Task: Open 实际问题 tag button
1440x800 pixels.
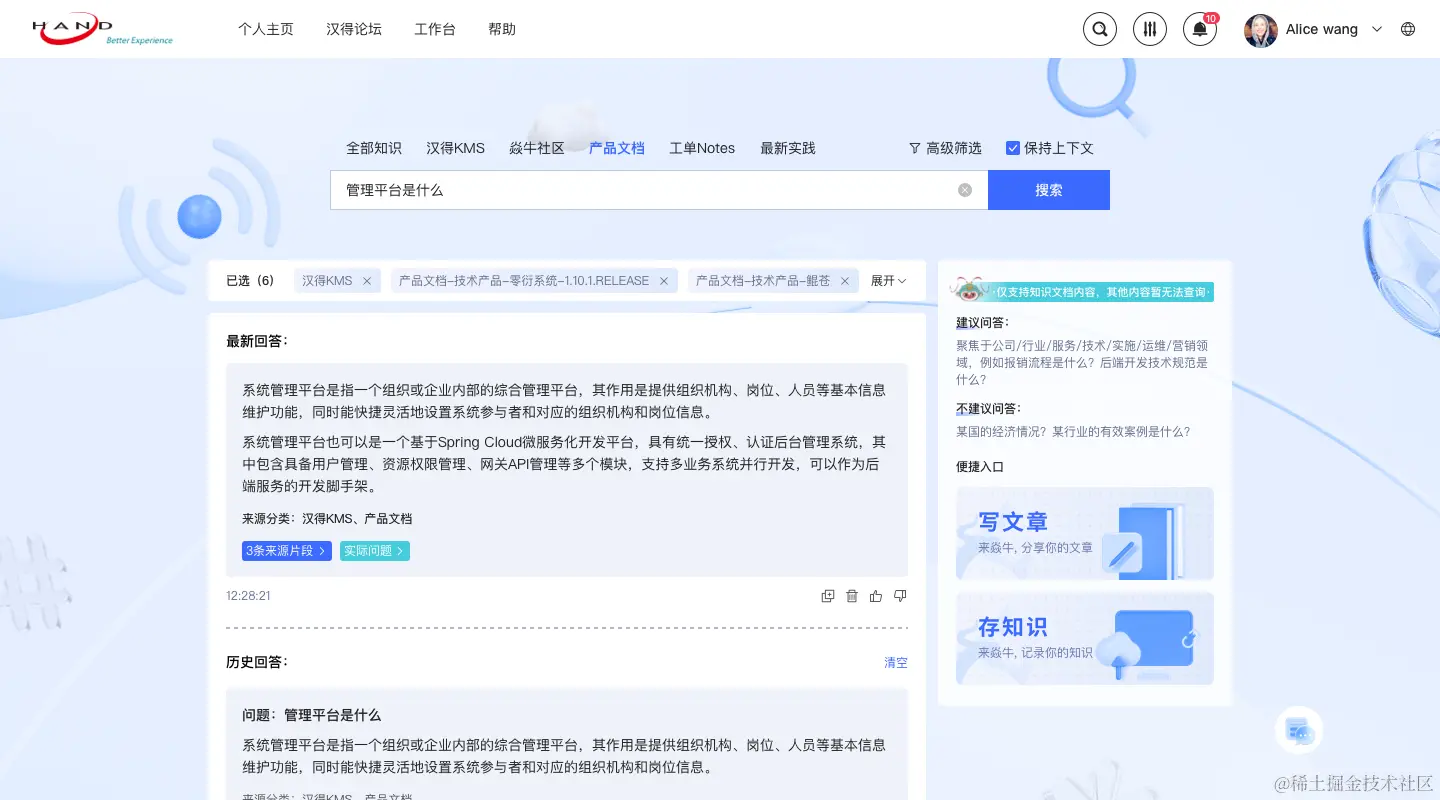Action: [x=375, y=551]
